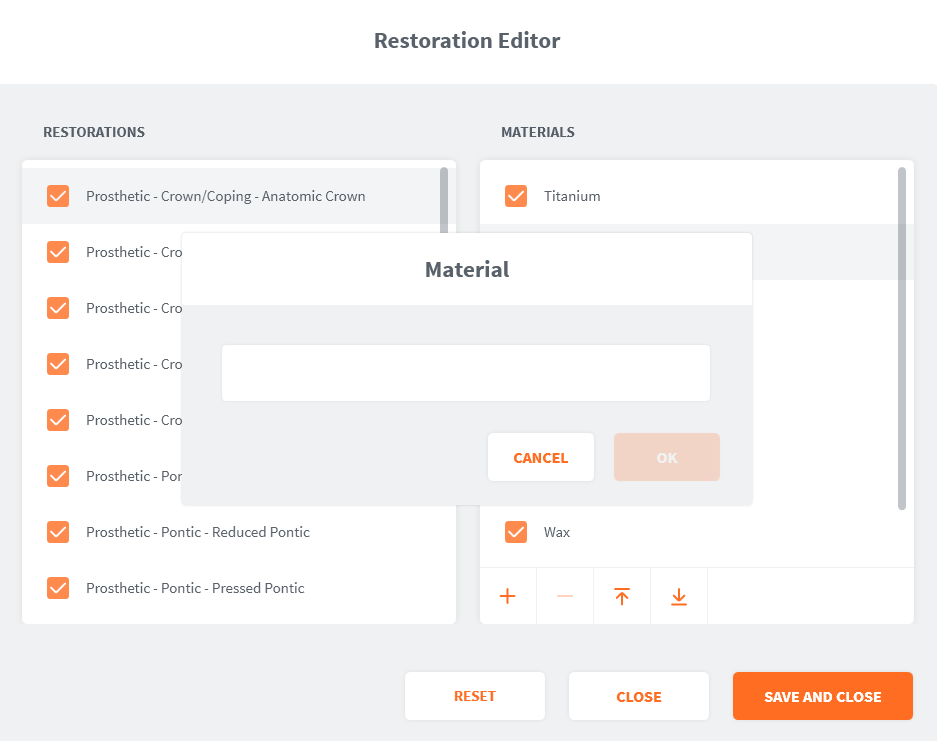Click the plus icon to add material
Screen dimensions: 937x741
click(x=508, y=597)
